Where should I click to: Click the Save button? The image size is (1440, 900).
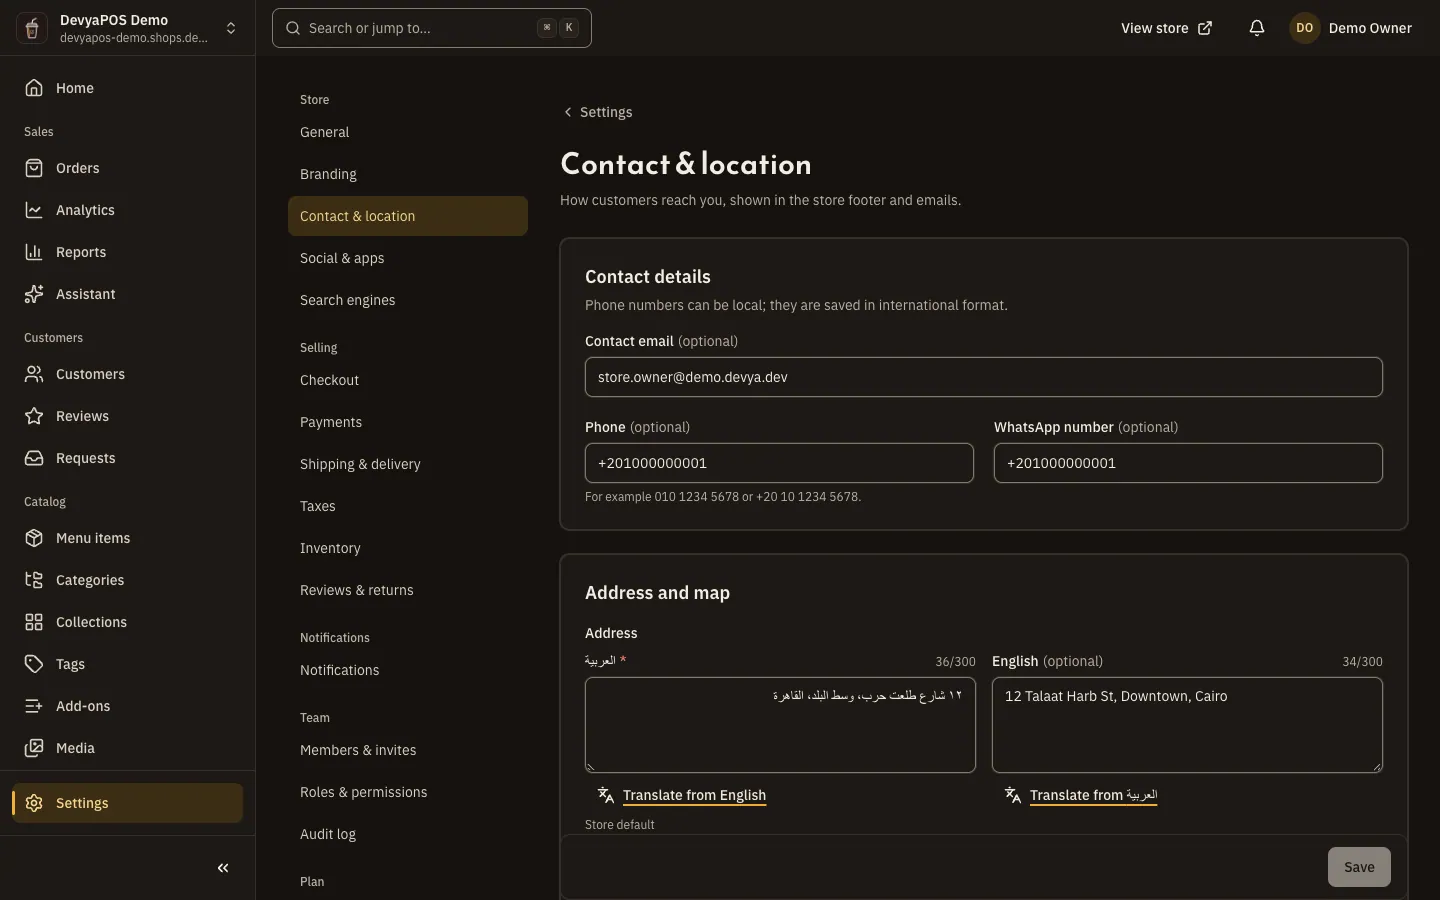pyautogui.click(x=1359, y=867)
